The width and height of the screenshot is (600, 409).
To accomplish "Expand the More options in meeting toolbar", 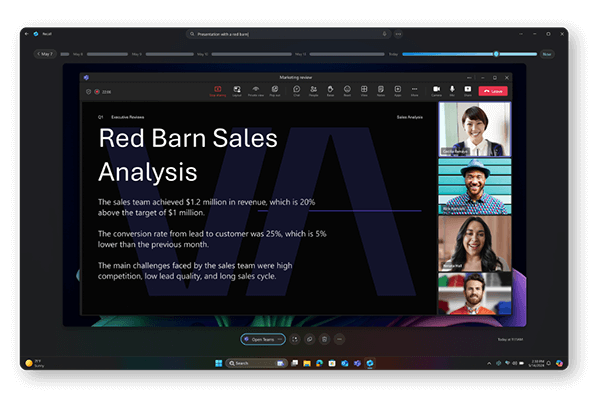I will pyautogui.click(x=414, y=90).
